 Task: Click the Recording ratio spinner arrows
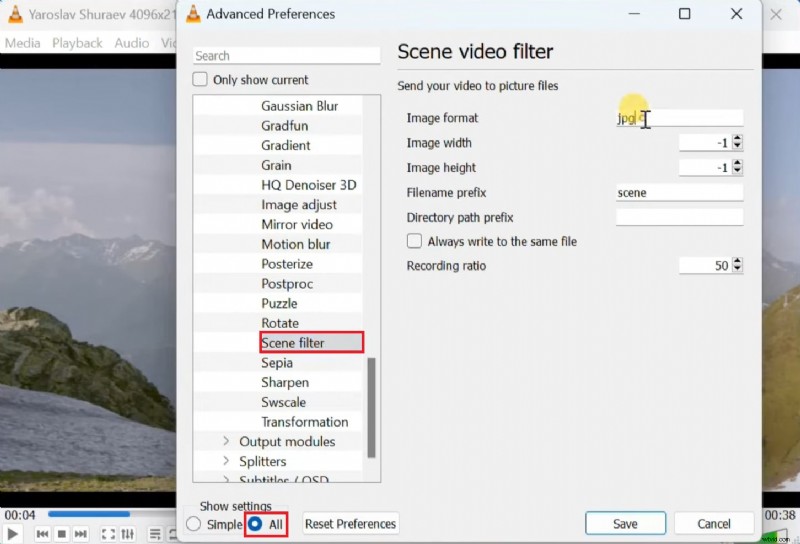[x=738, y=266]
